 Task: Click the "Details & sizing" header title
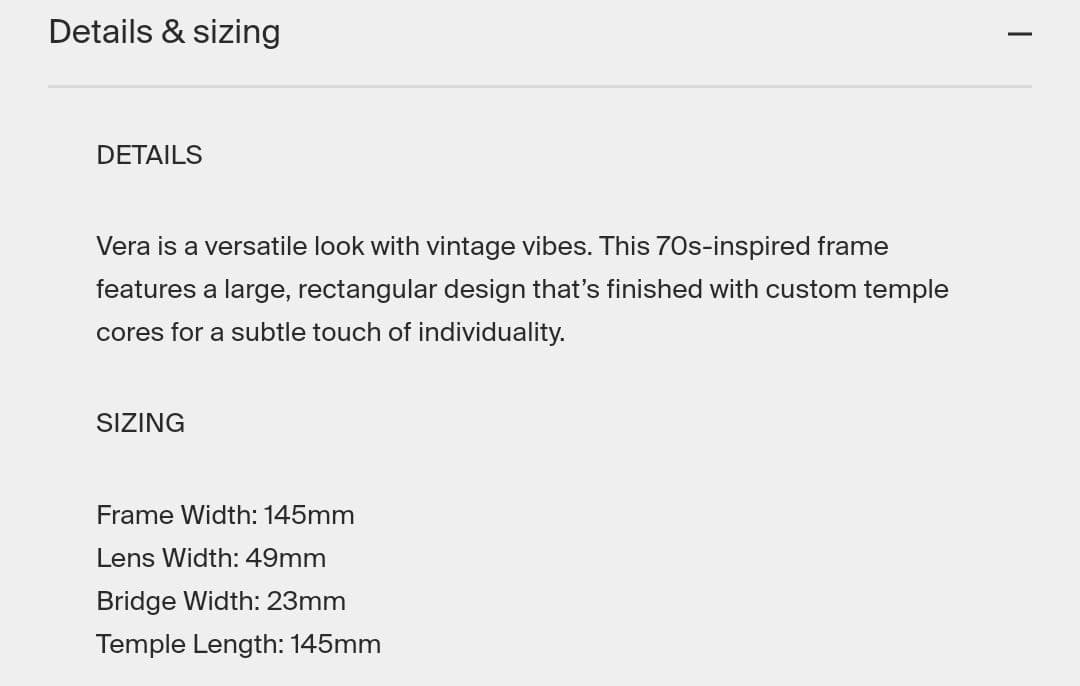pyautogui.click(x=164, y=32)
